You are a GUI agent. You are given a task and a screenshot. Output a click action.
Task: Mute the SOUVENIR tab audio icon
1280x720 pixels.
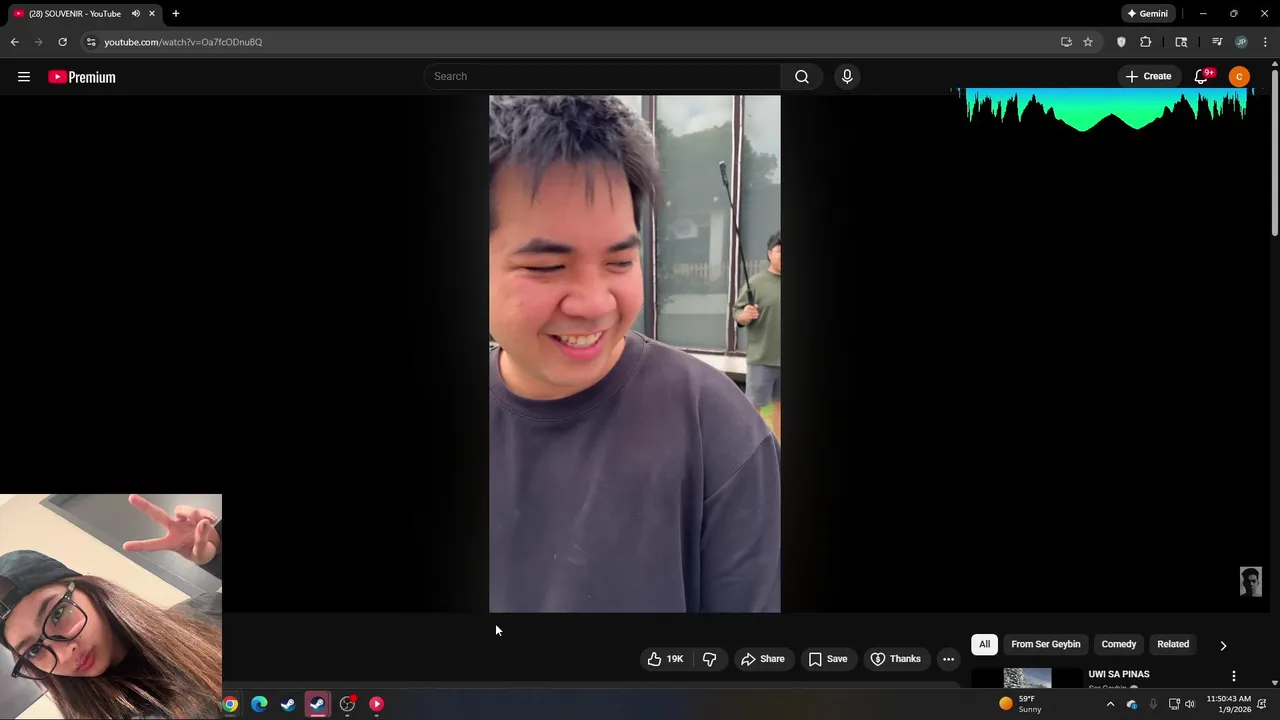click(135, 14)
